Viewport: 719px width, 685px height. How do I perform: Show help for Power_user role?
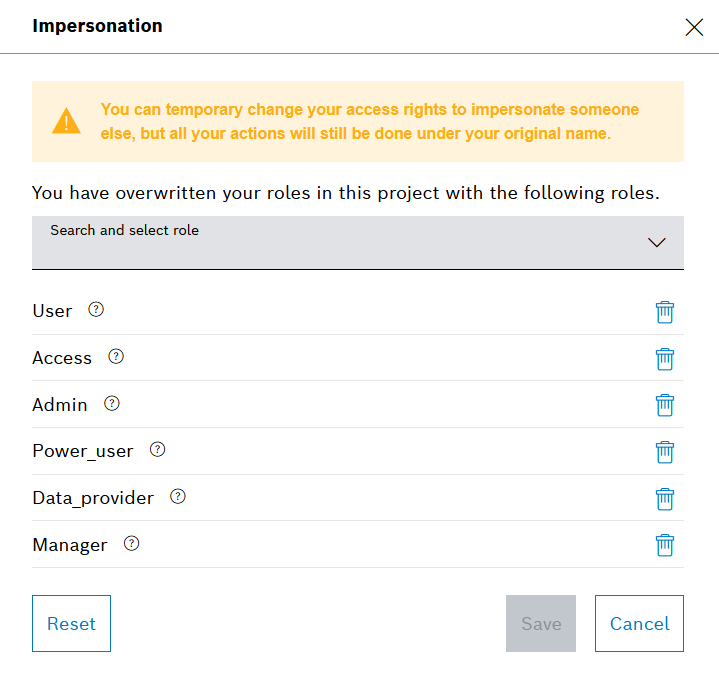[157, 450]
